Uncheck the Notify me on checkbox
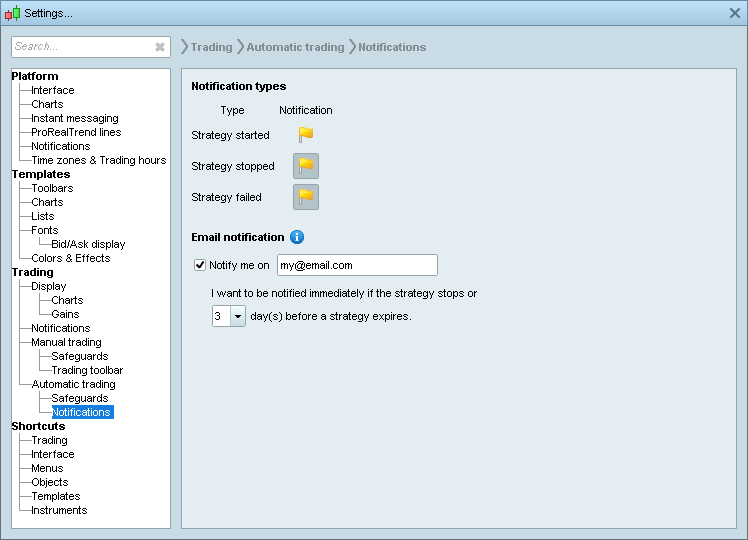This screenshot has height=540, width=748. point(200,265)
